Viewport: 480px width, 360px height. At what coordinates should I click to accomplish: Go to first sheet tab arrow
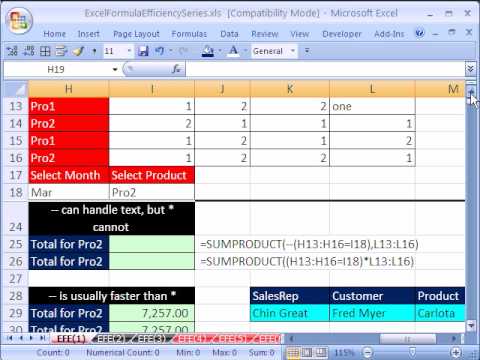10,338
